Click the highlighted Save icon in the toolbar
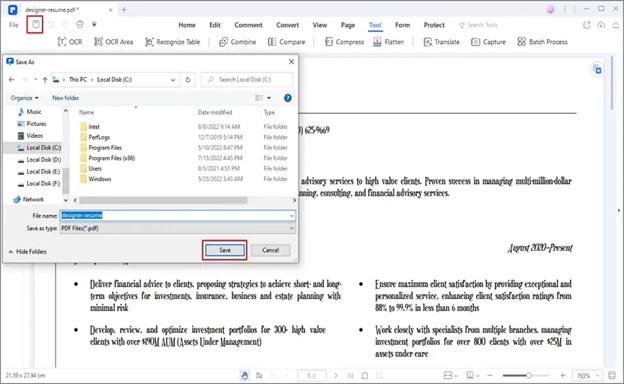The image size is (624, 384). (x=35, y=24)
